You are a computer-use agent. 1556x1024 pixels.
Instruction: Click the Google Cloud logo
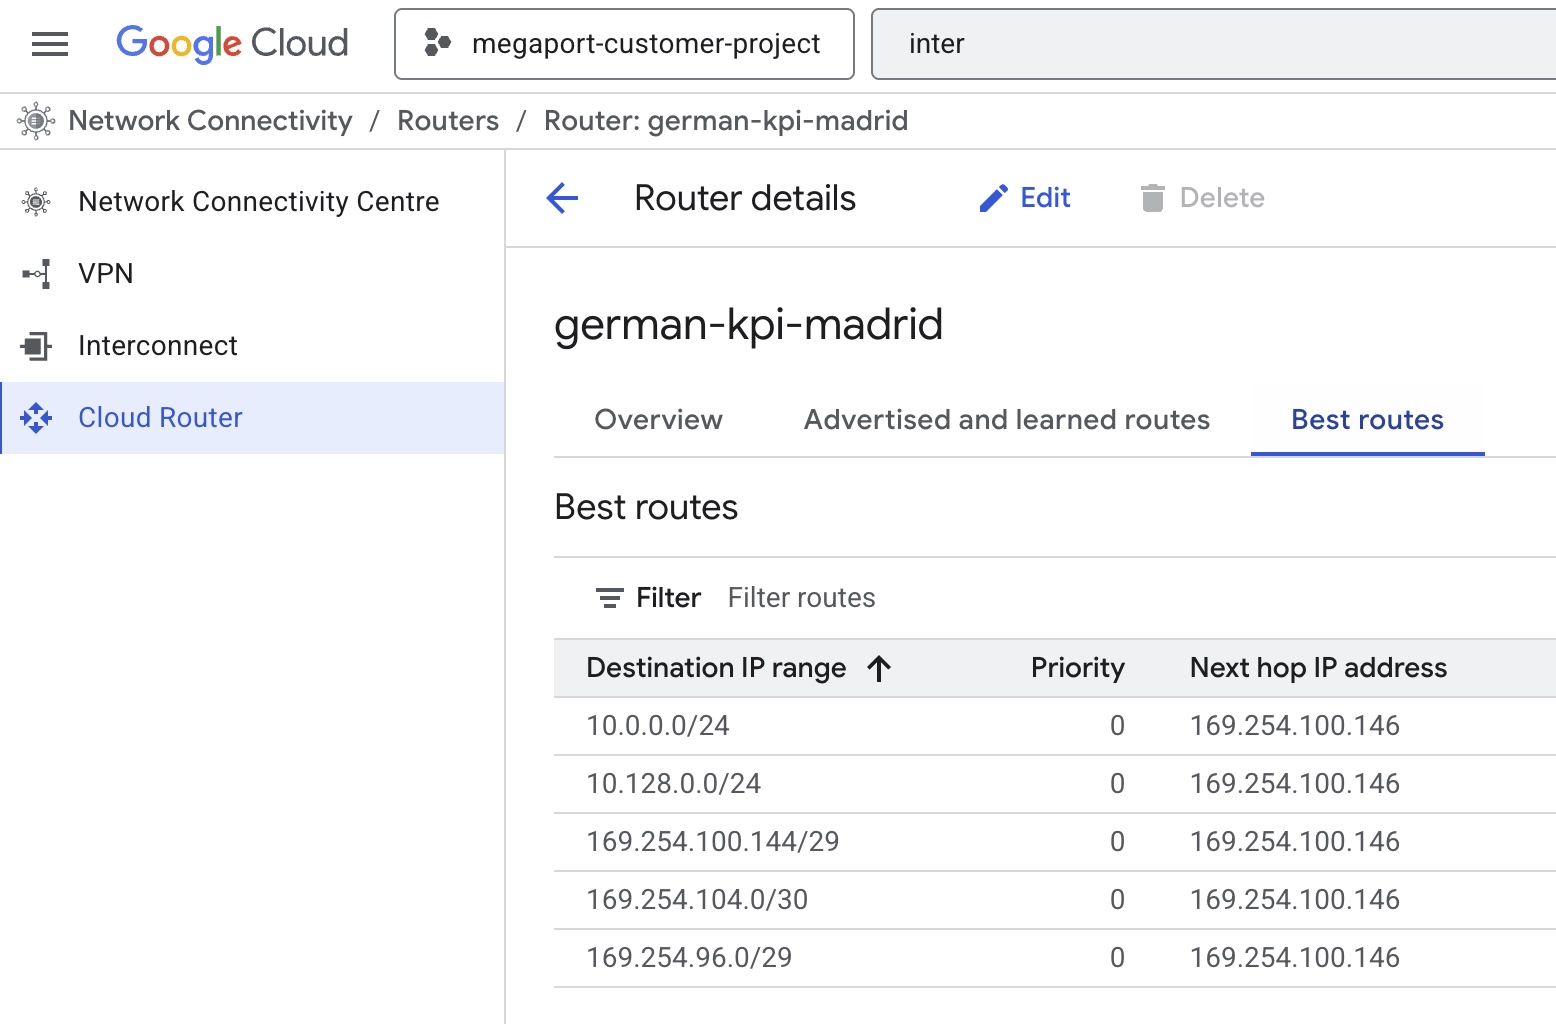[x=232, y=43]
